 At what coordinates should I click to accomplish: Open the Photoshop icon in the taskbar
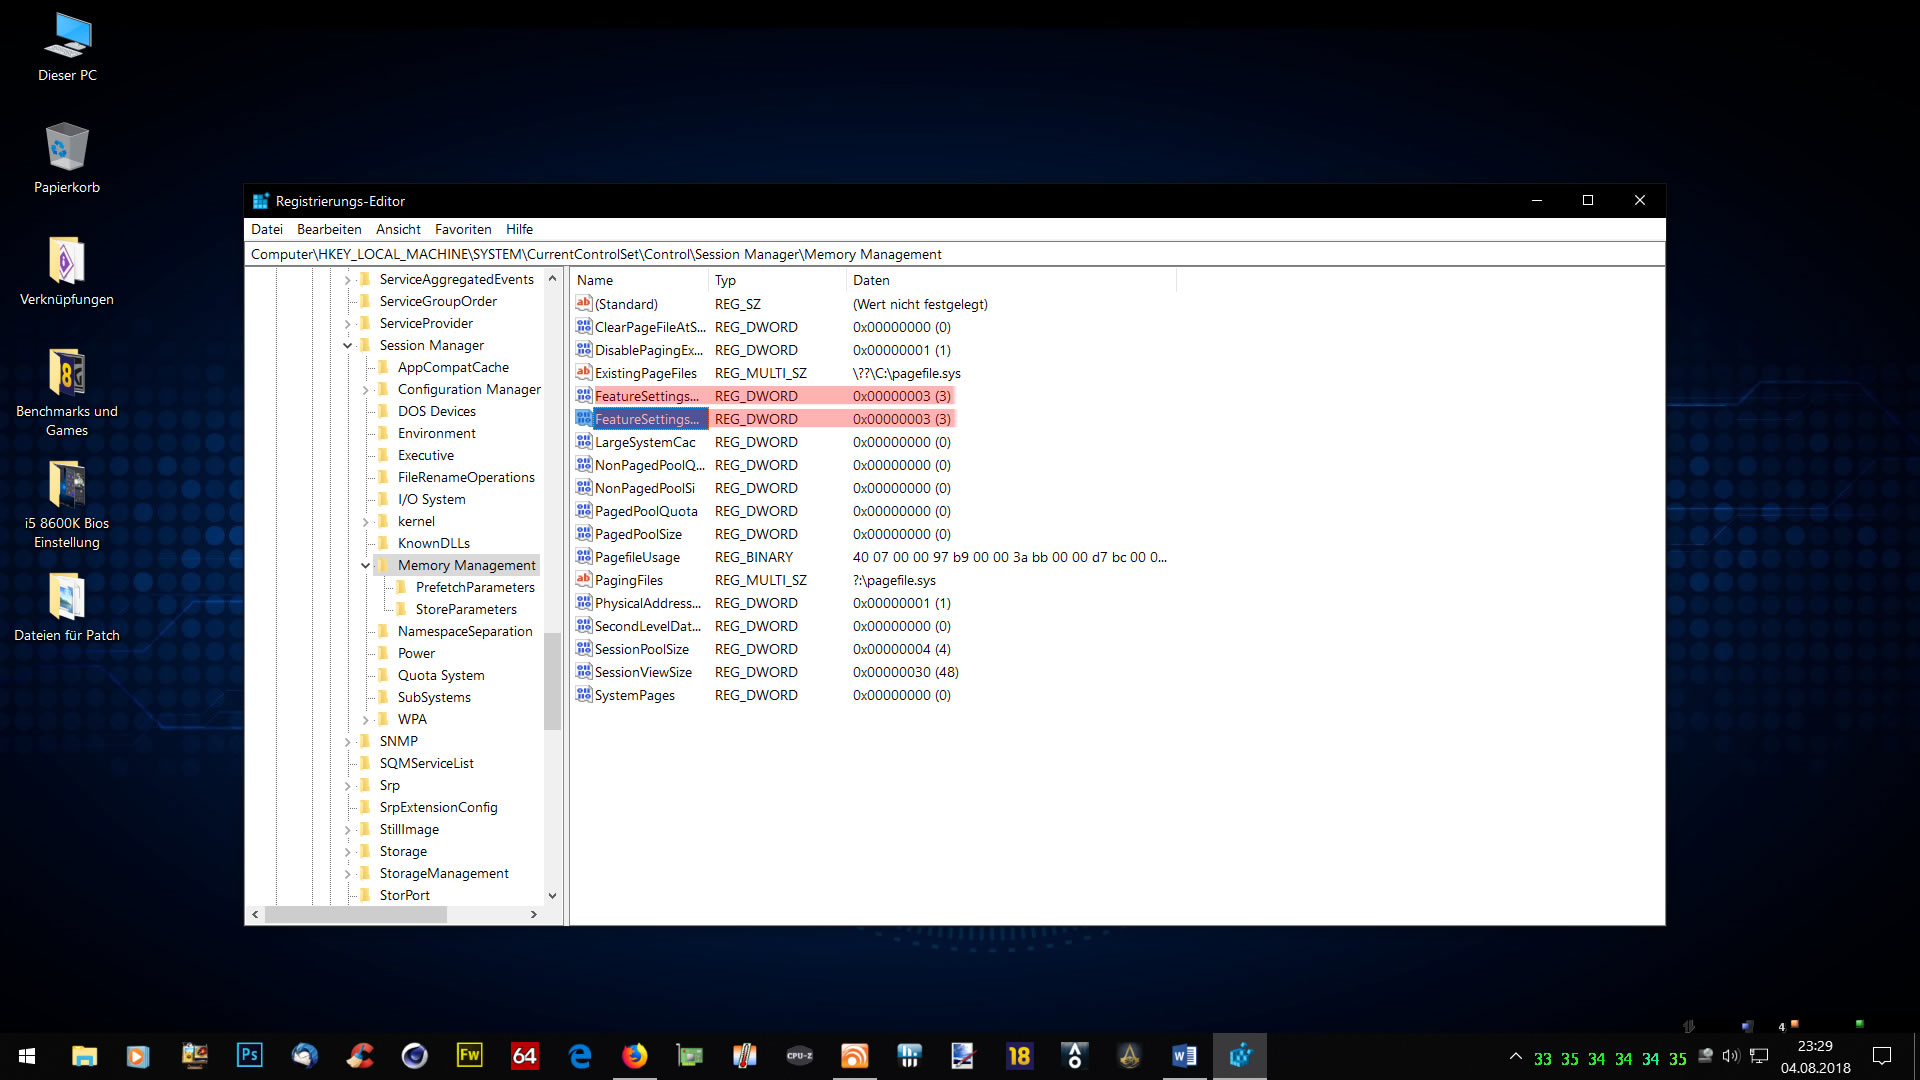(249, 1055)
